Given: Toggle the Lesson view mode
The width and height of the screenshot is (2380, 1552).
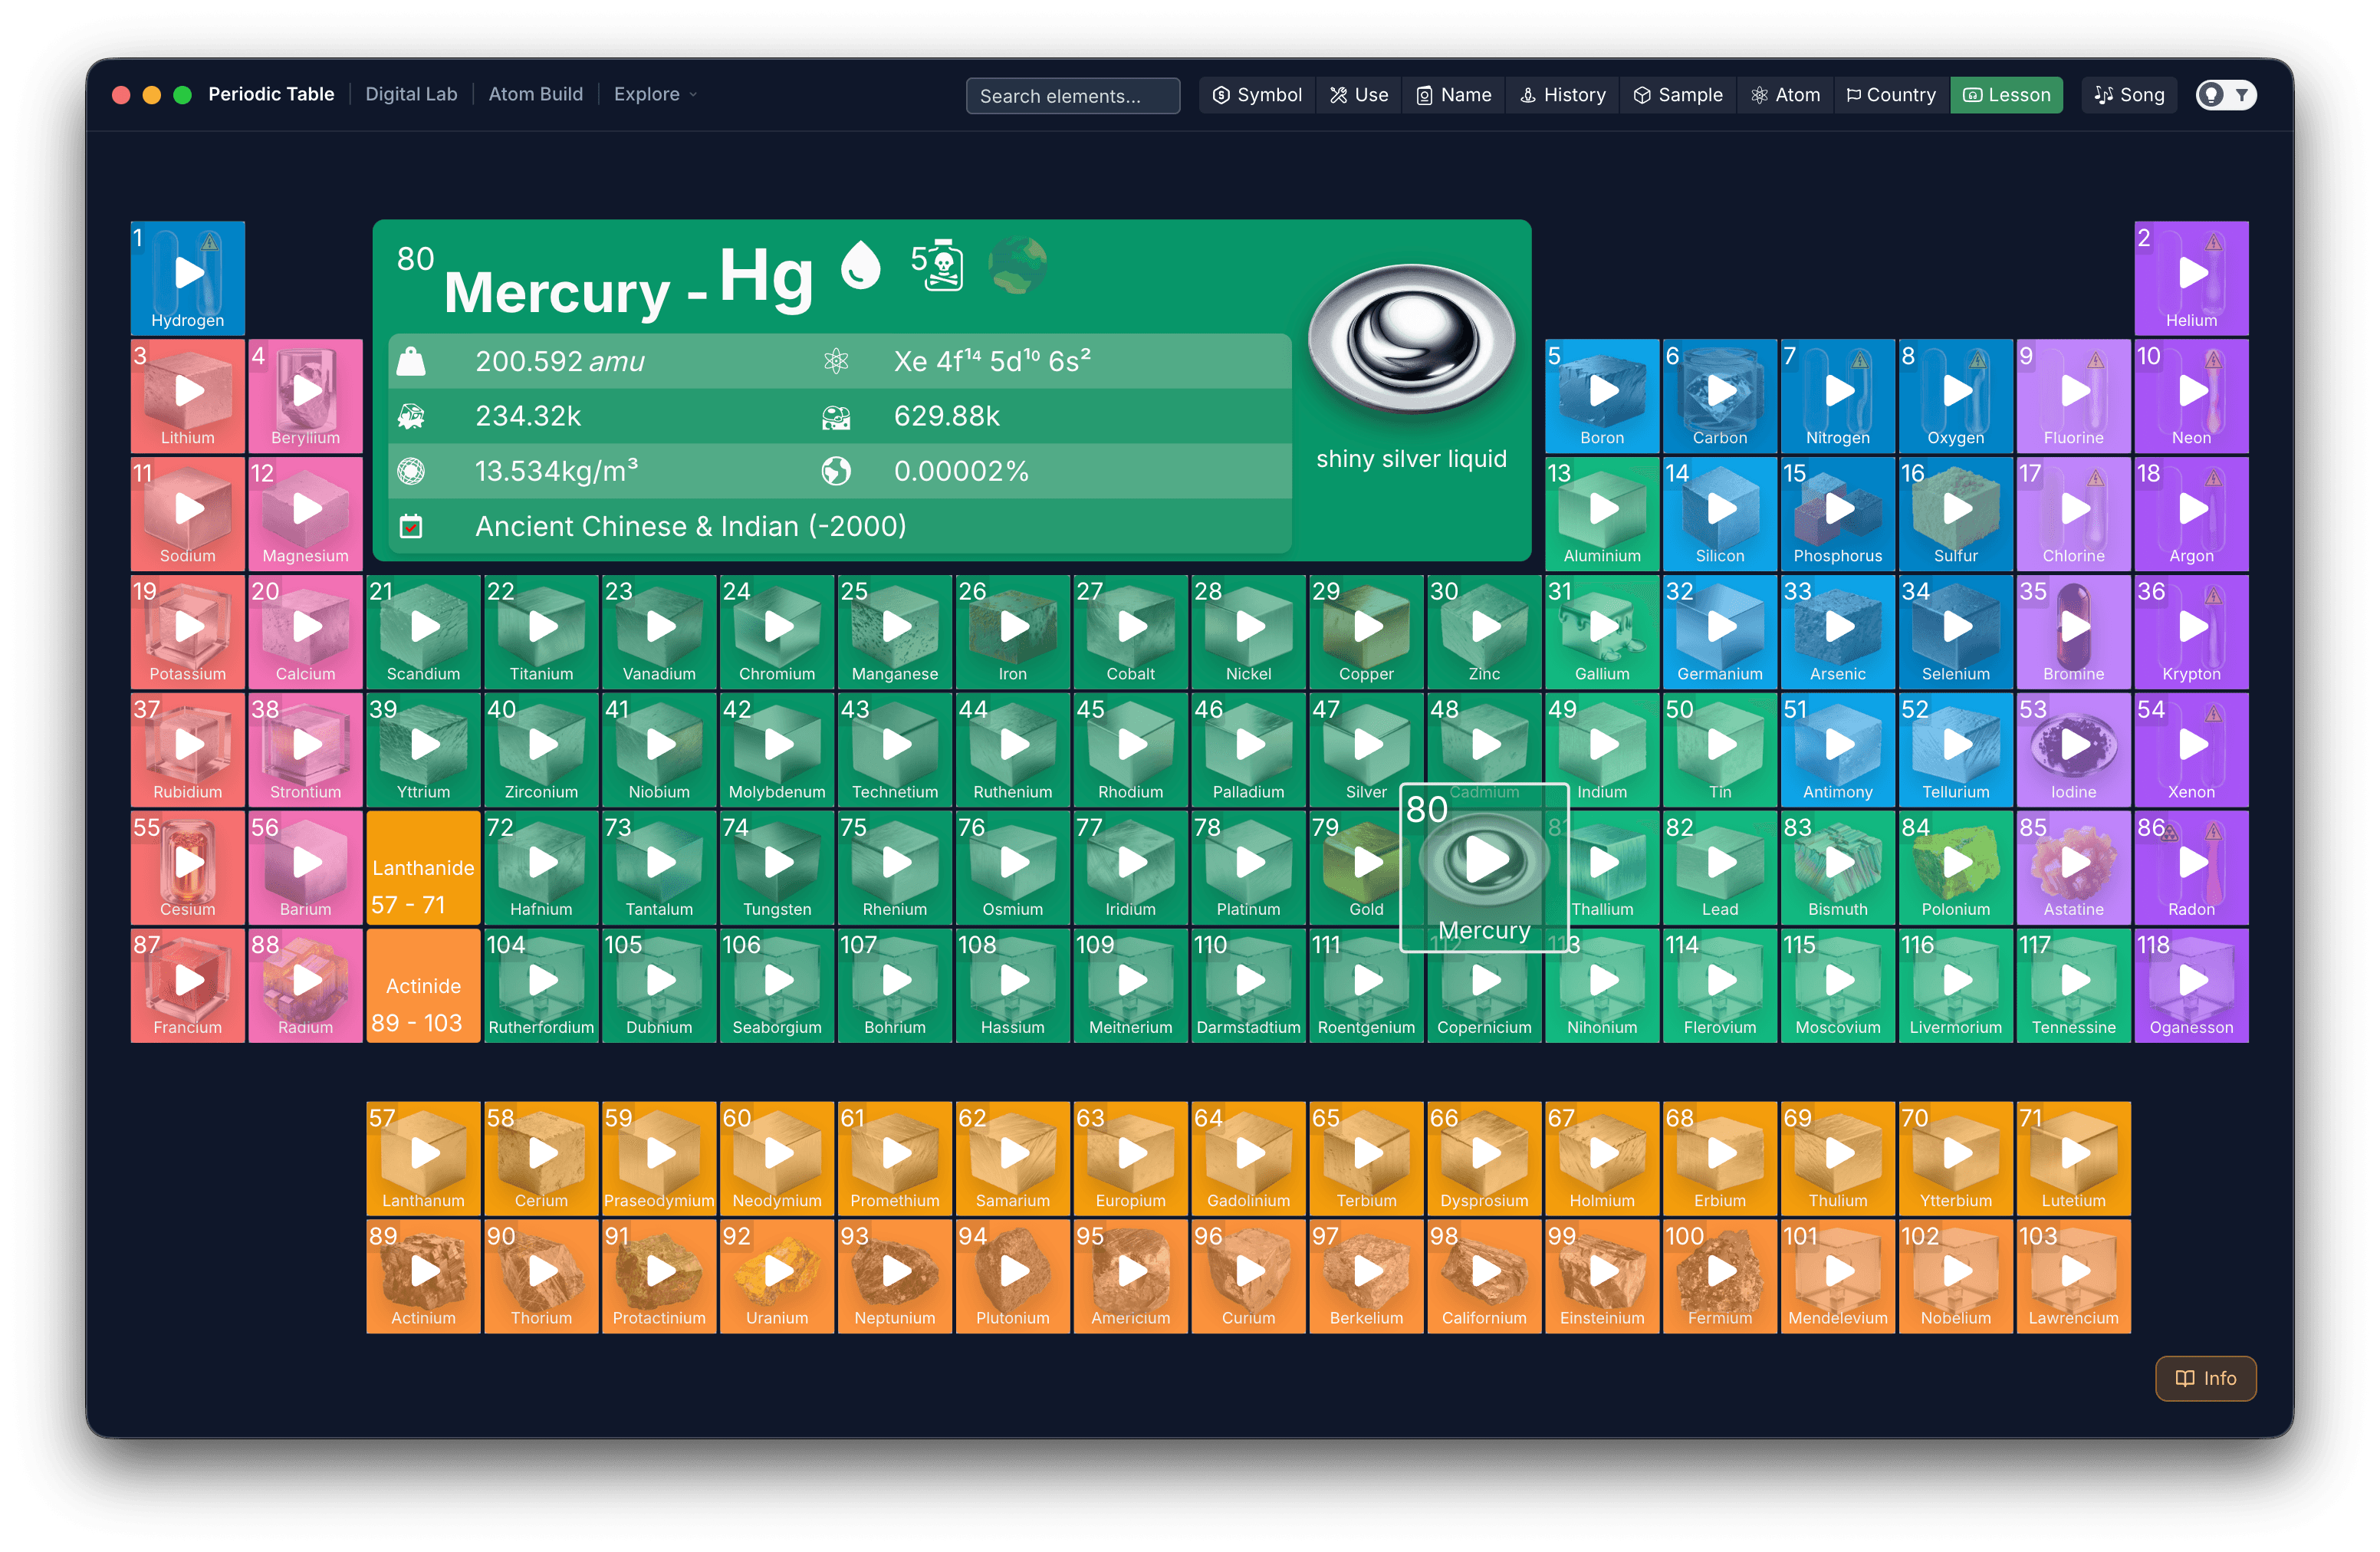Looking at the screenshot, I should pyautogui.click(x=2006, y=95).
